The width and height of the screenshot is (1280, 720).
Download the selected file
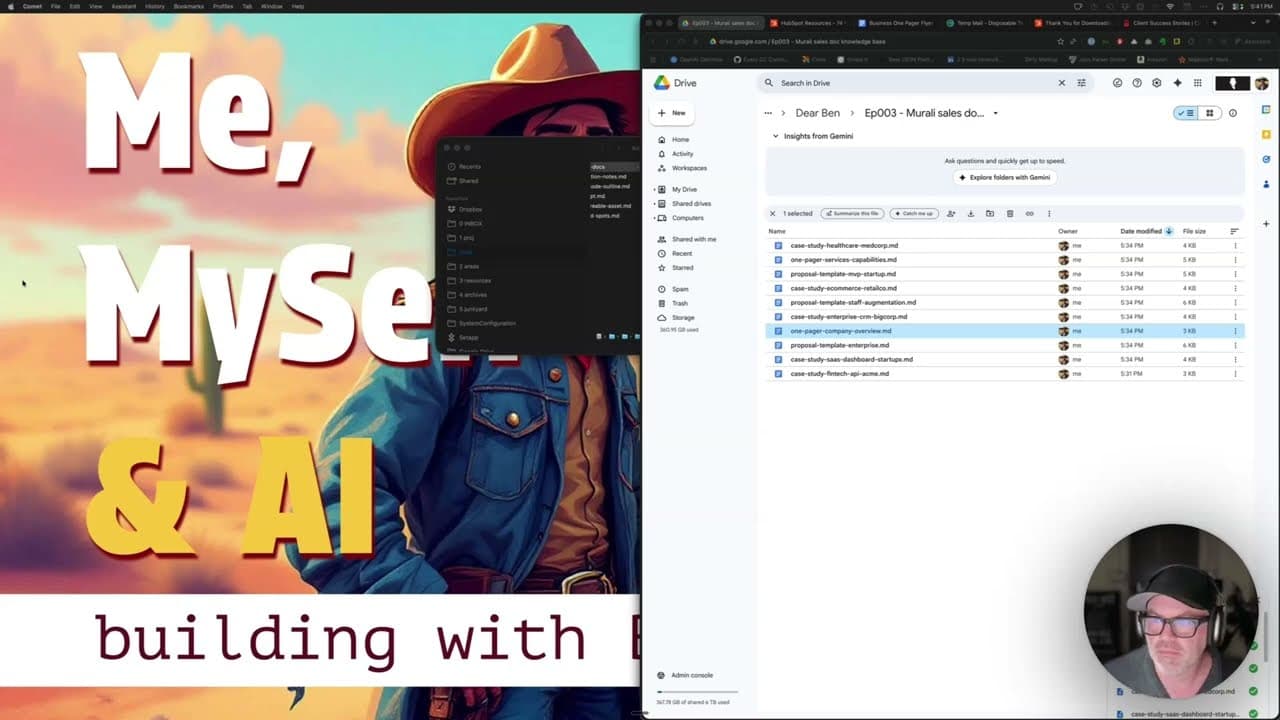point(970,213)
